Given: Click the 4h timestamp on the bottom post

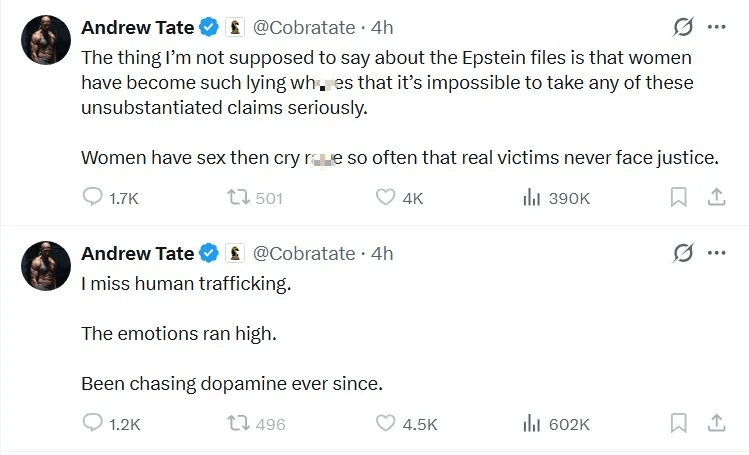Looking at the screenshot, I should coord(382,254).
